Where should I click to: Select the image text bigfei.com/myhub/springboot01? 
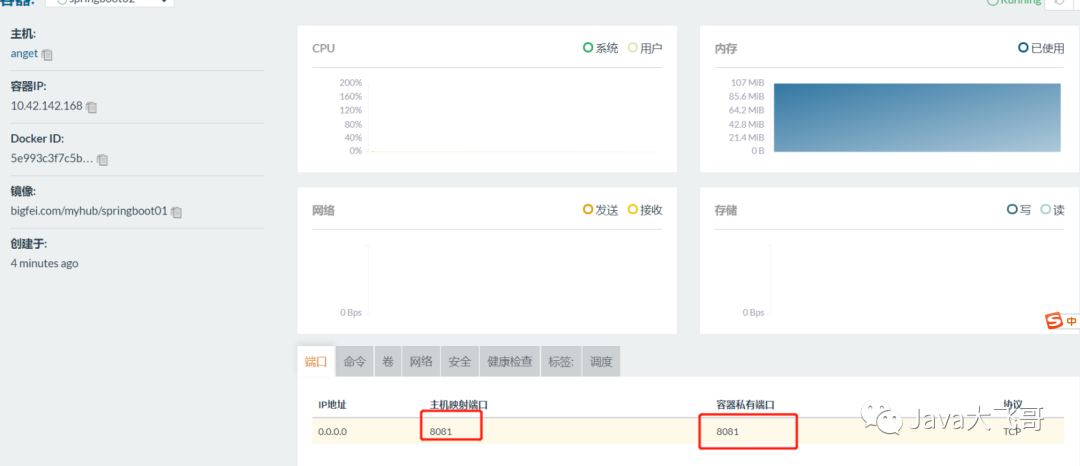(89, 211)
